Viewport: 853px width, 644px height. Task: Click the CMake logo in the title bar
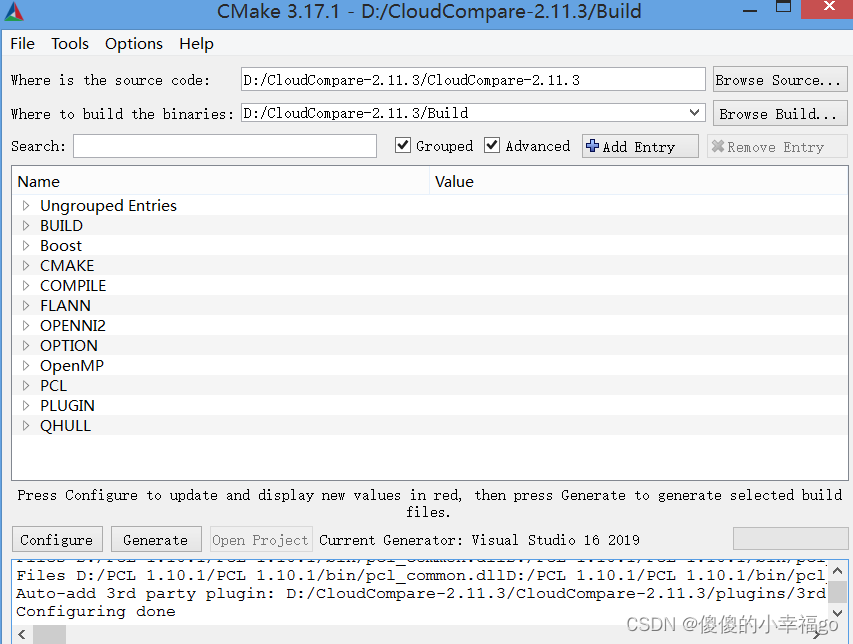pyautogui.click(x=14, y=11)
